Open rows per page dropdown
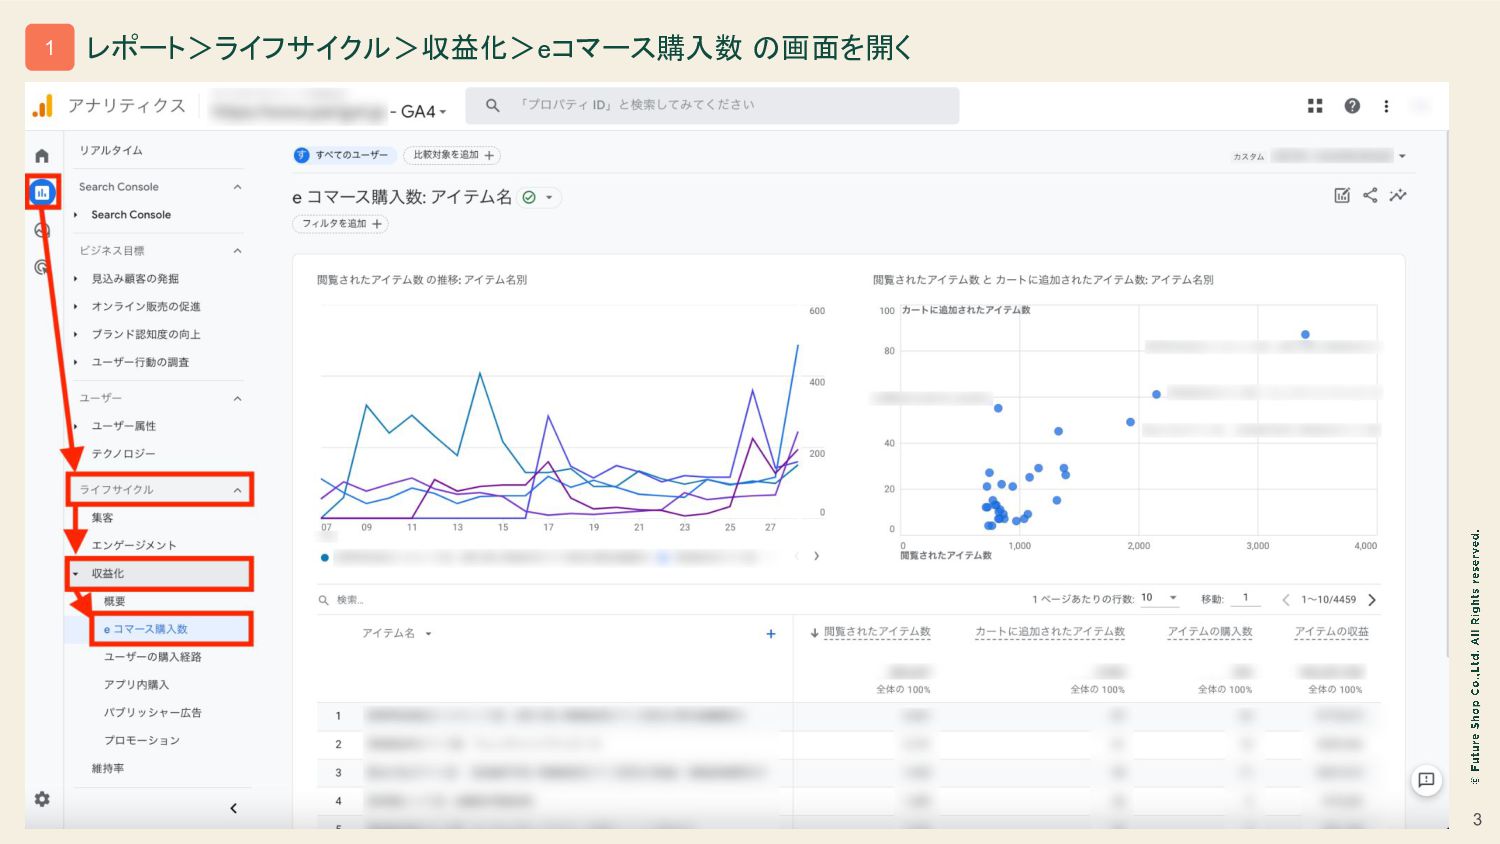This screenshot has width=1500, height=844. pyautogui.click(x=1160, y=599)
